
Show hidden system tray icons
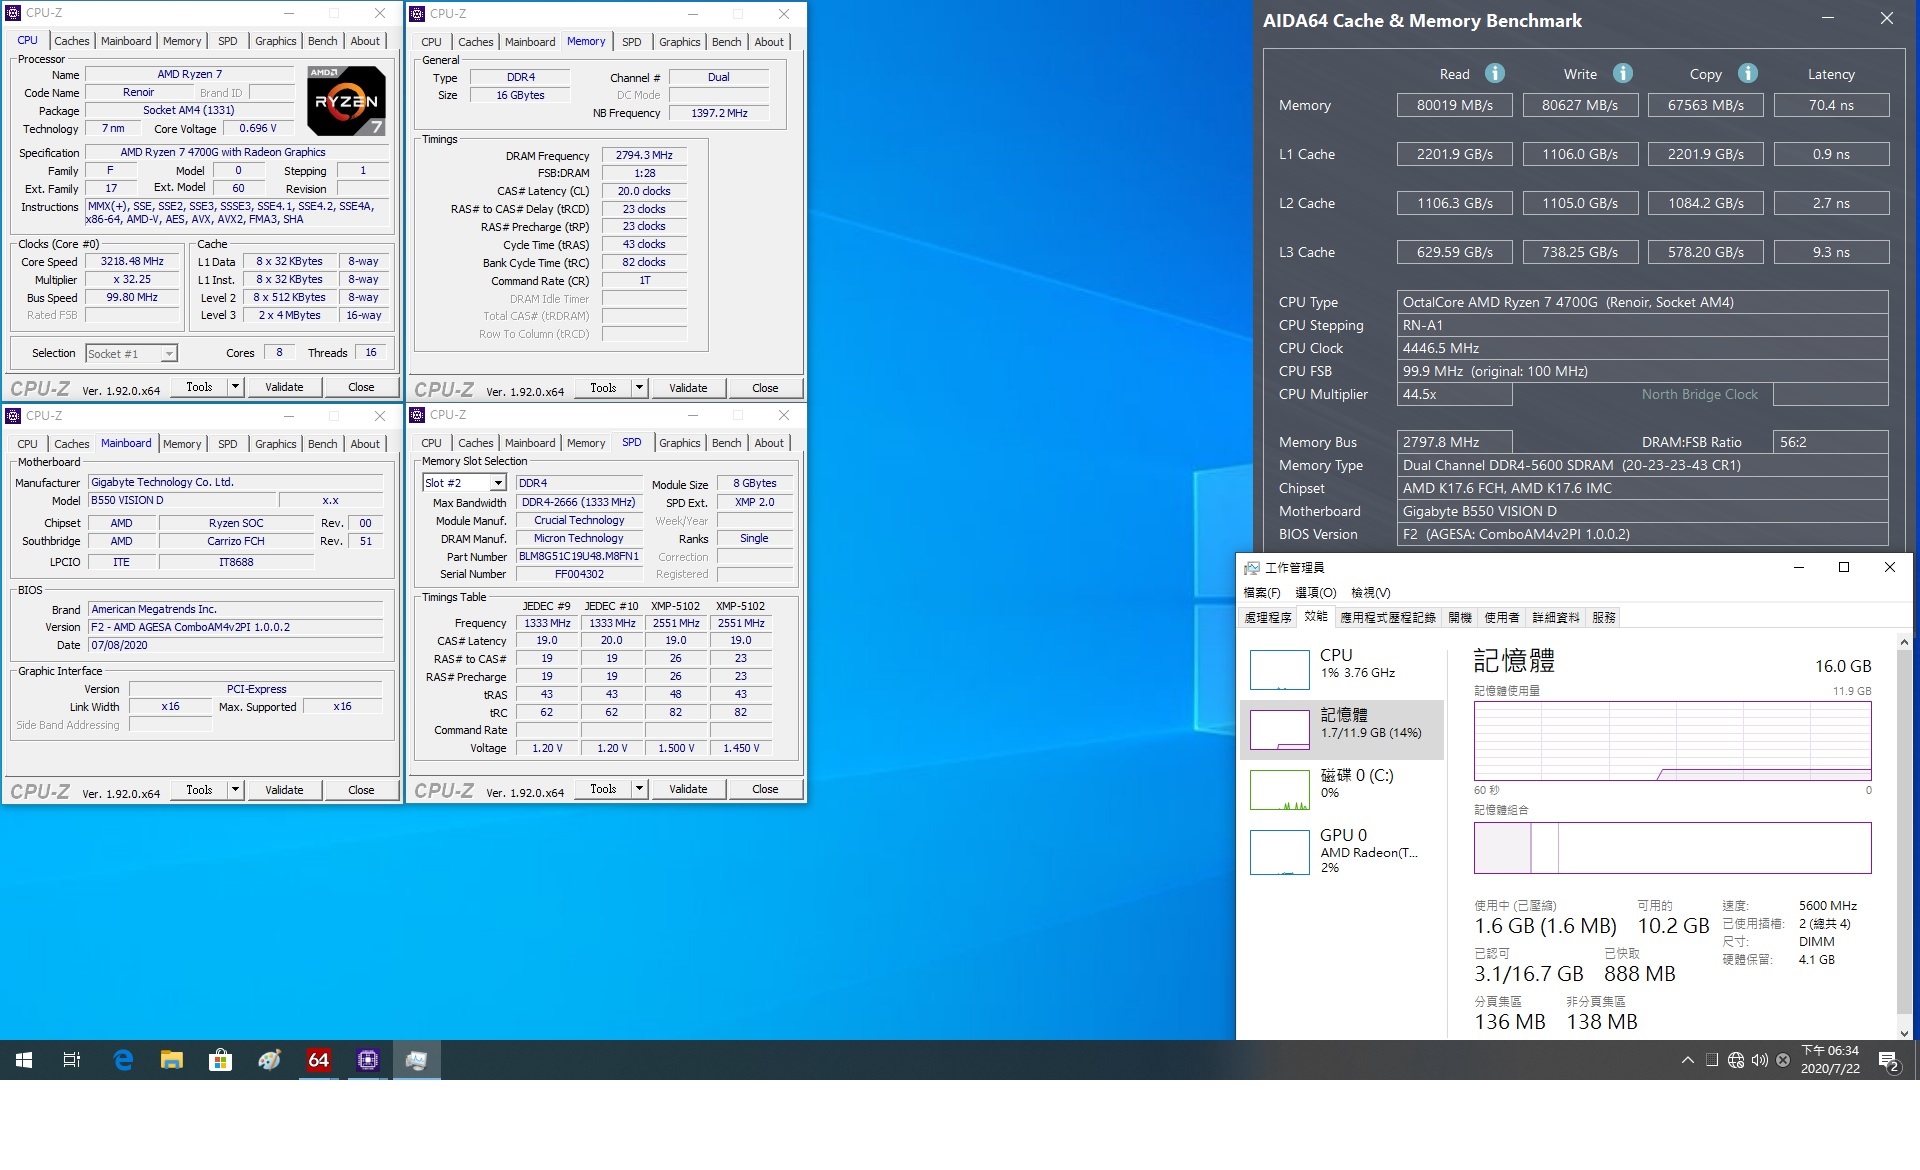tap(1688, 1060)
